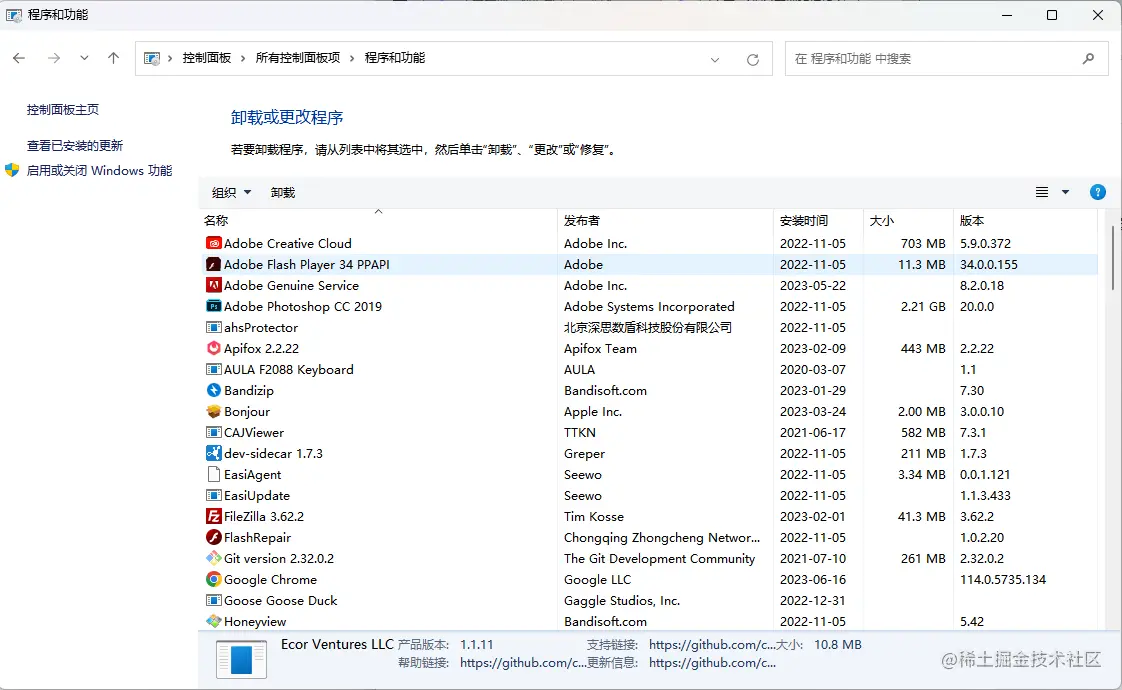
Task: Open the 帮助链接 github URL
Action: tap(522, 663)
